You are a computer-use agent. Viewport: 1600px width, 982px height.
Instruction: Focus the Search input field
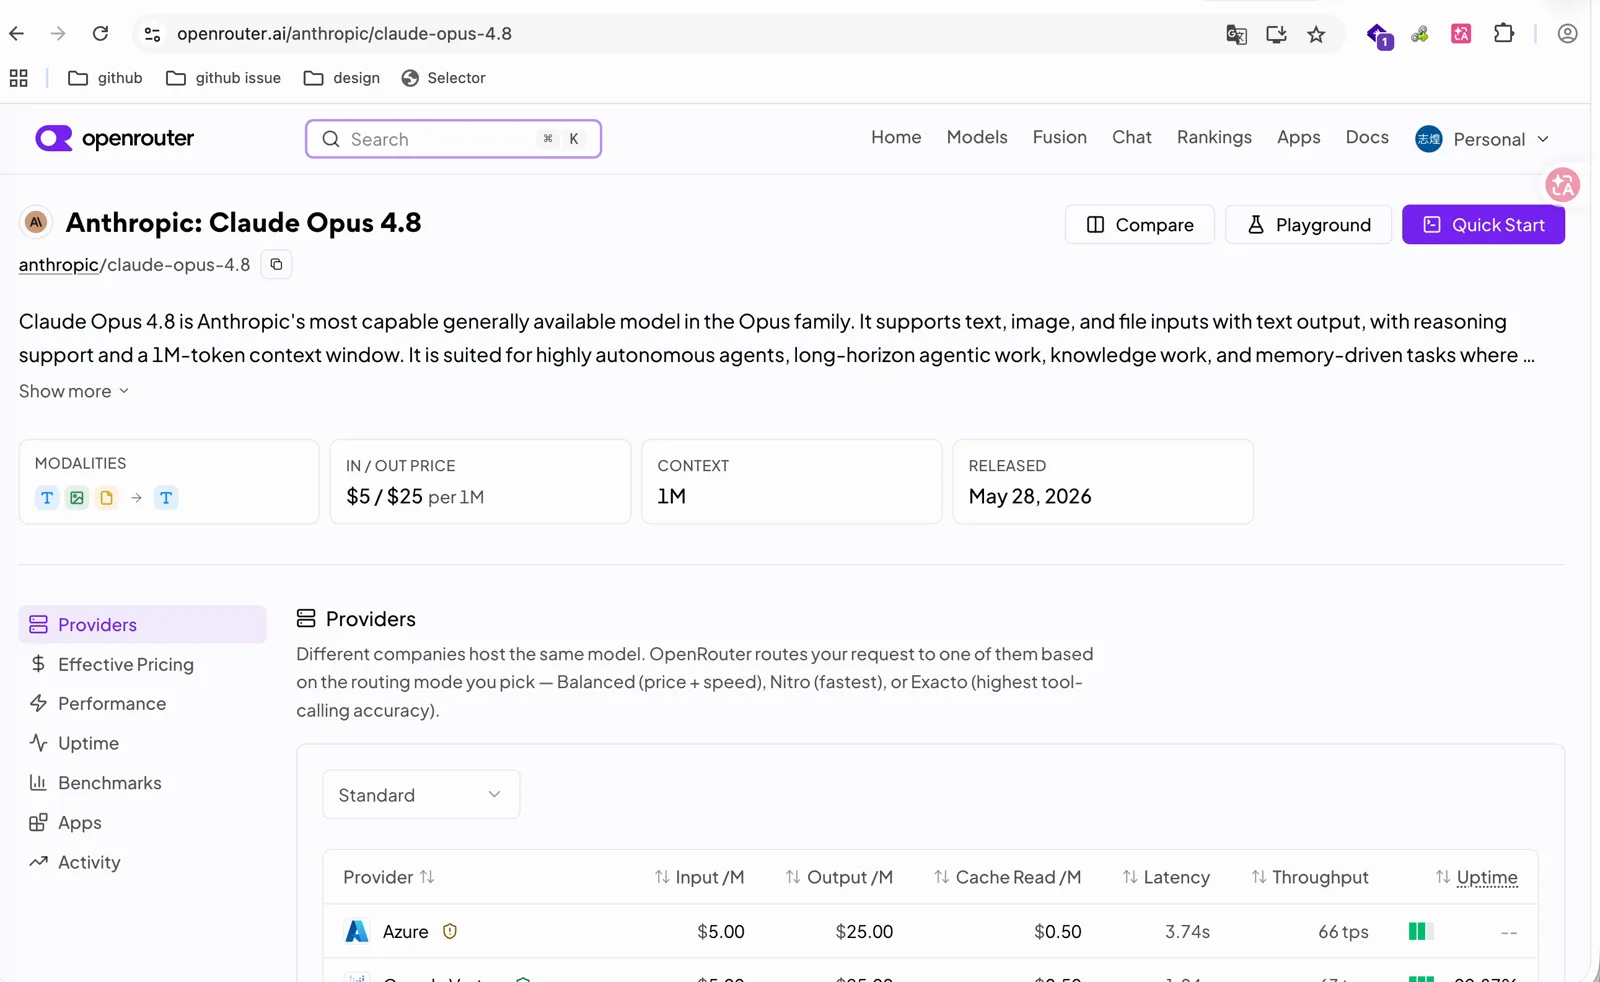click(453, 139)
